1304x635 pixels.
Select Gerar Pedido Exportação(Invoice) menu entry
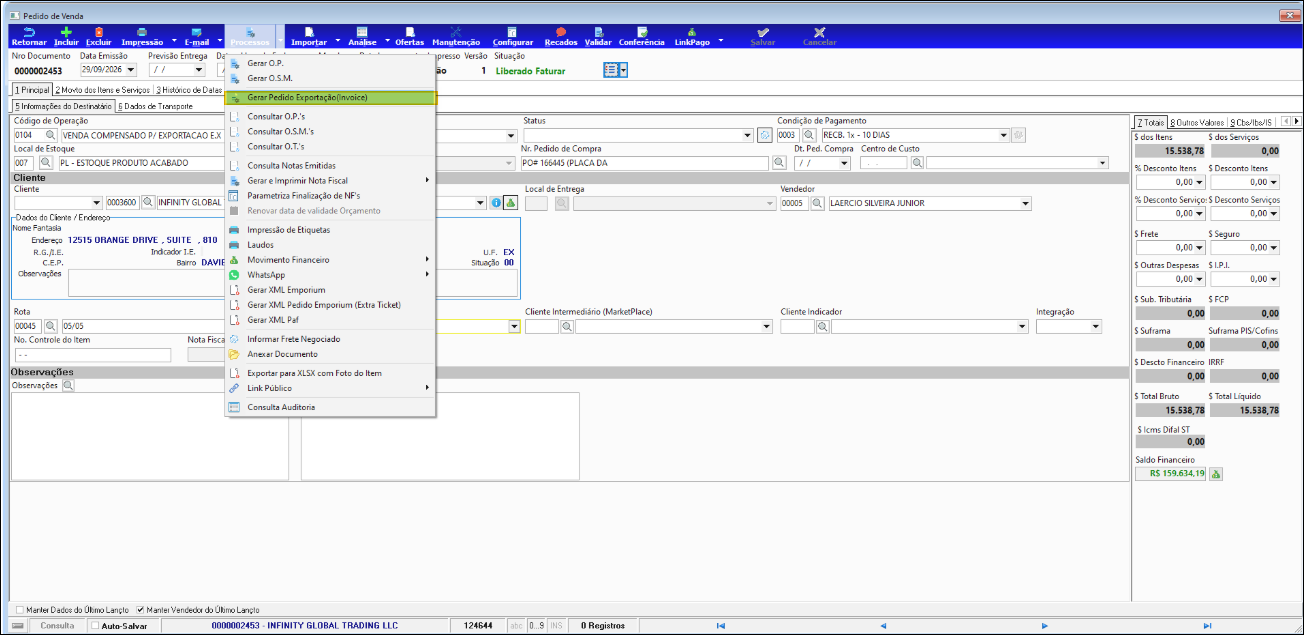(x=331, y=98)
